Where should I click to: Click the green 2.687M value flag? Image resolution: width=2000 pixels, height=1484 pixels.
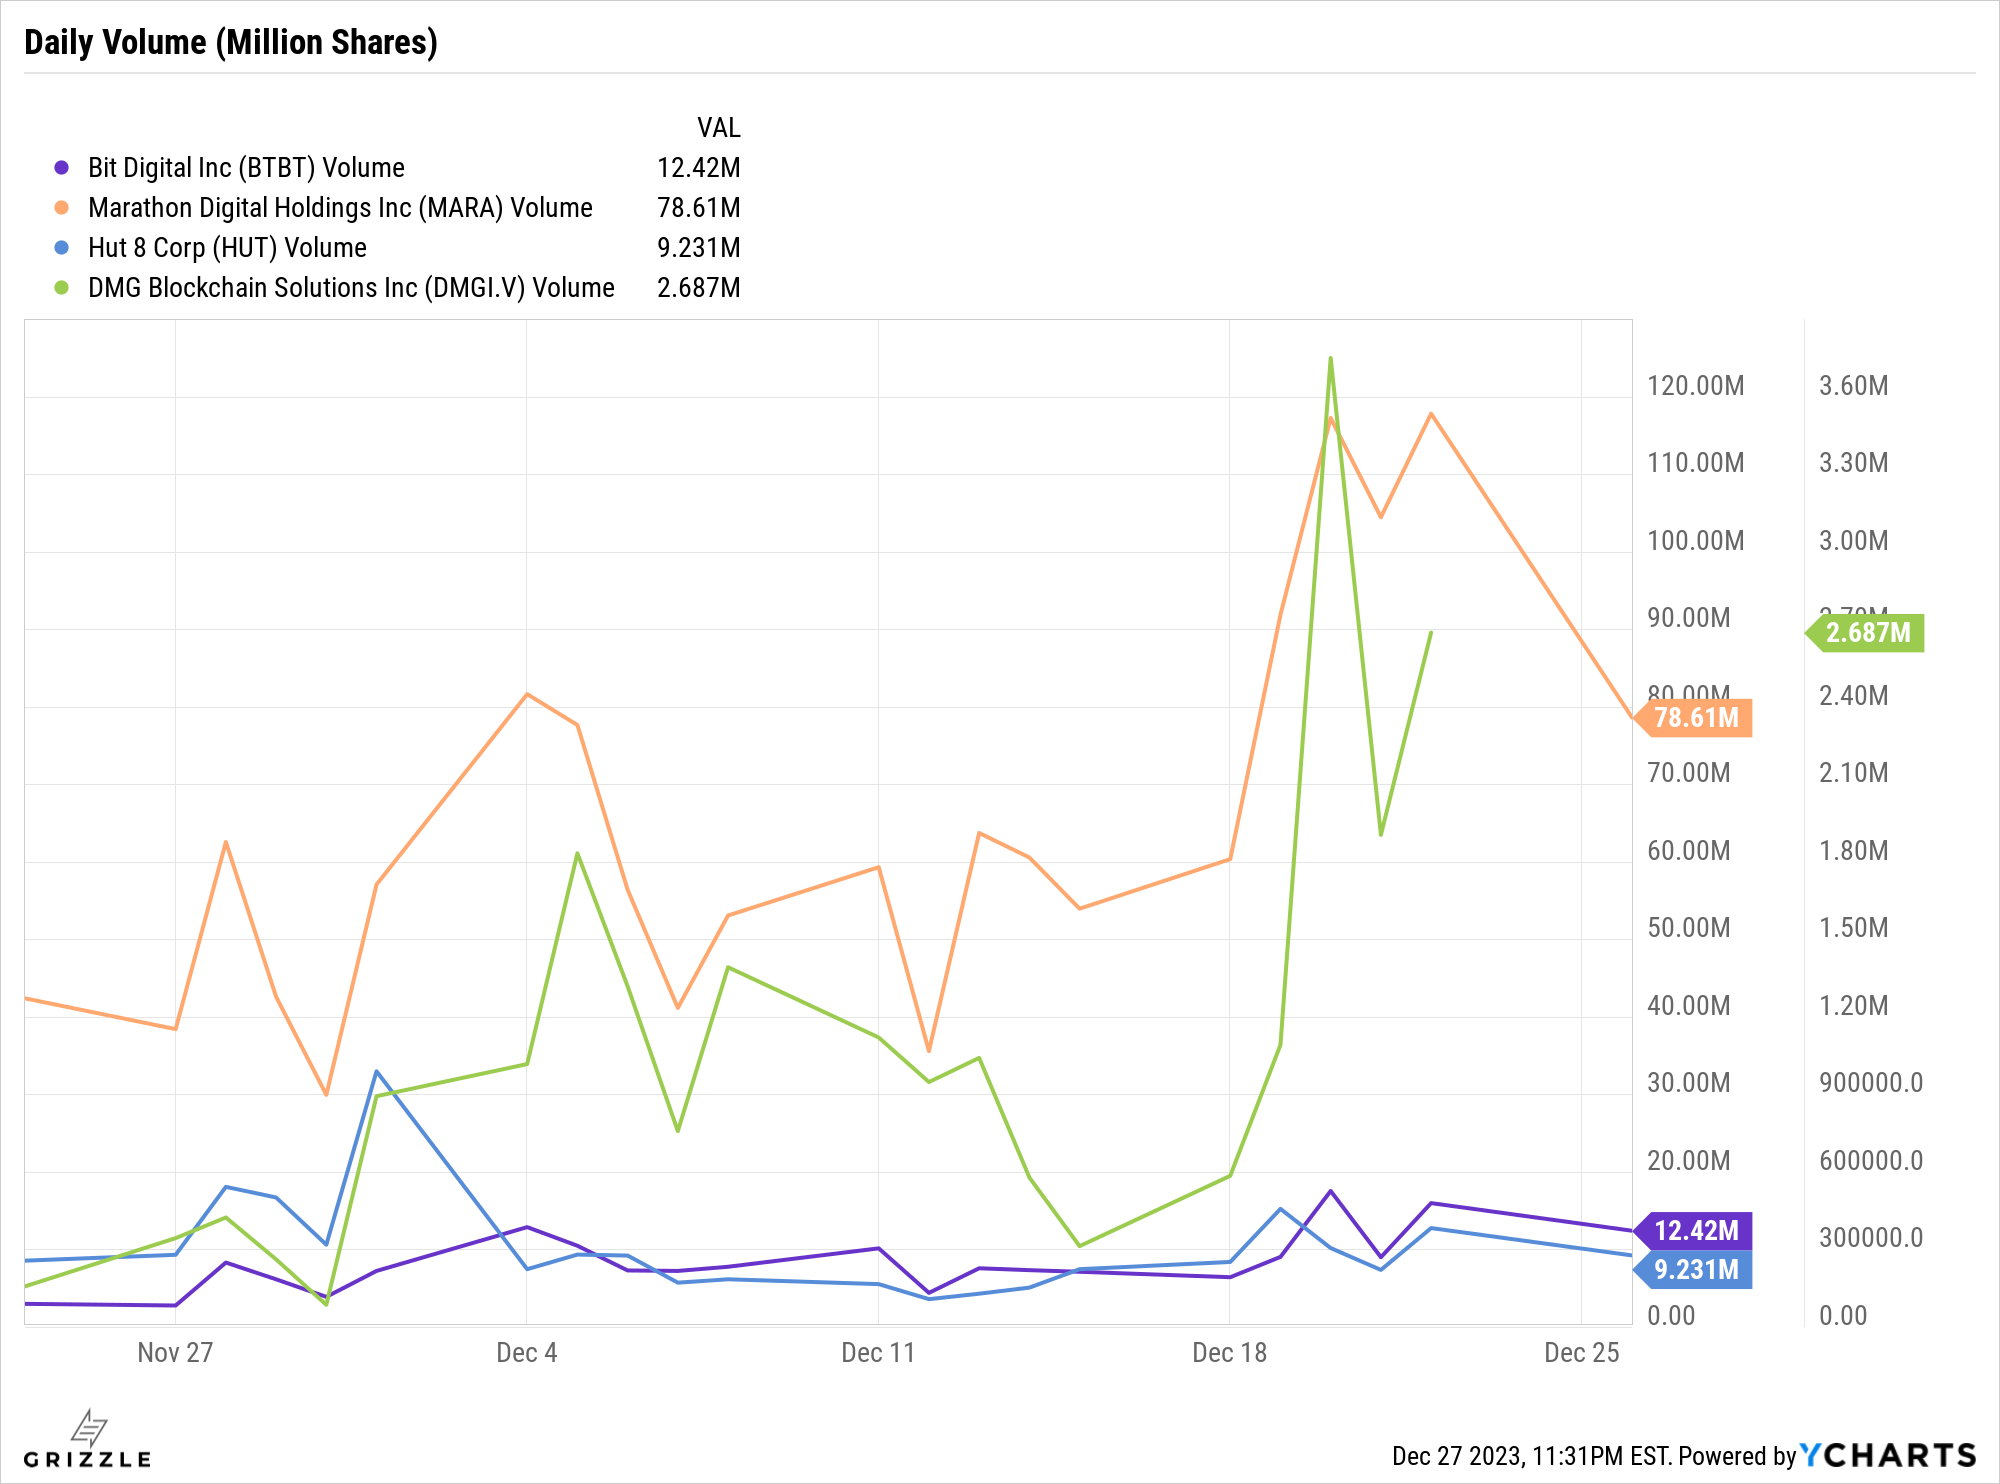coord(1866,633)
